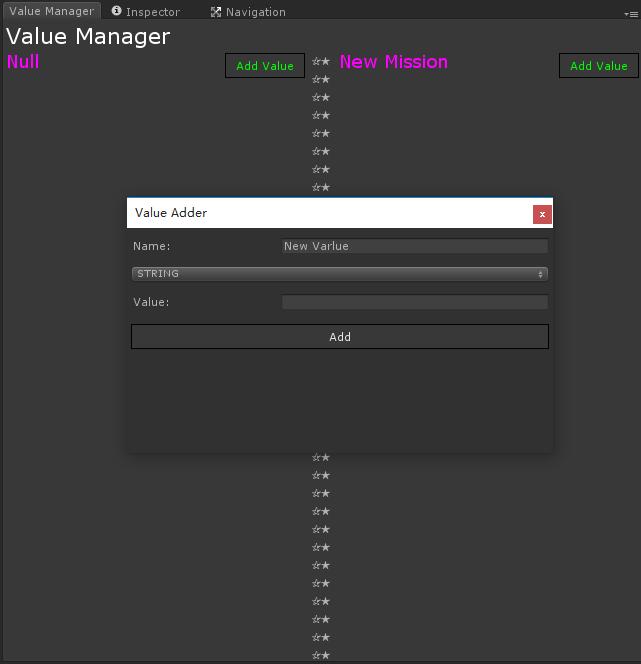Click the topmost star divider icon
Viewport: 641px width, 664px height.
pos(321,62)
